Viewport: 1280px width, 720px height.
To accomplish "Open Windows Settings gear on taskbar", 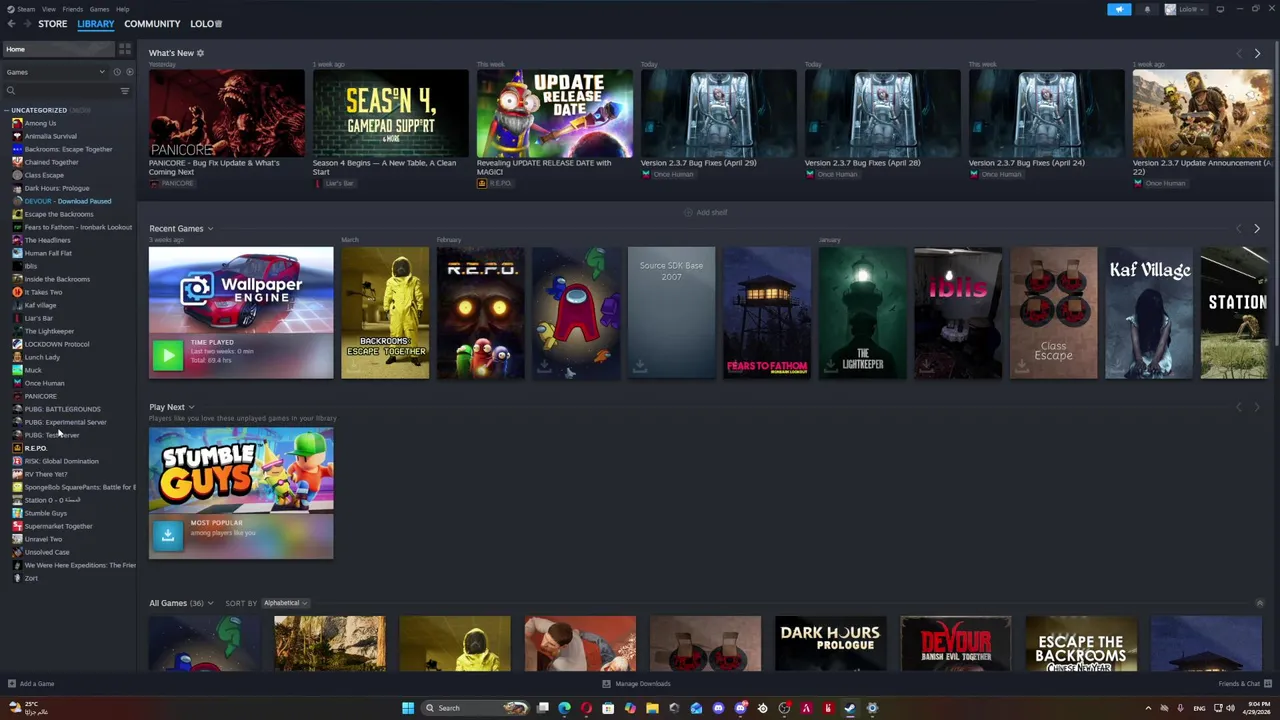I will coord(872,708).
